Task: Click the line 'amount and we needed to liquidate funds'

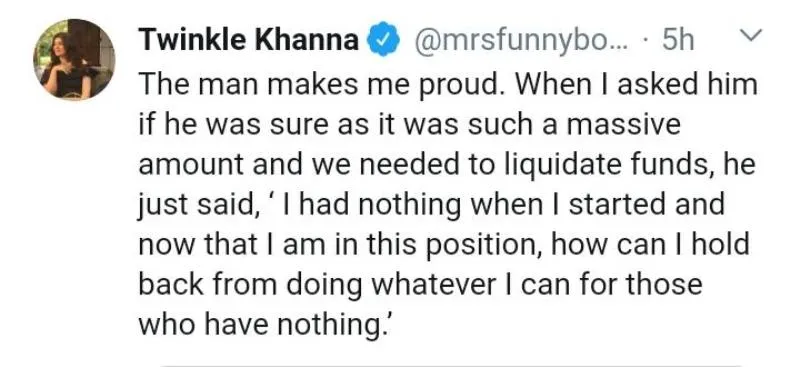Action: pyautogui.click(x=446, y=165)
